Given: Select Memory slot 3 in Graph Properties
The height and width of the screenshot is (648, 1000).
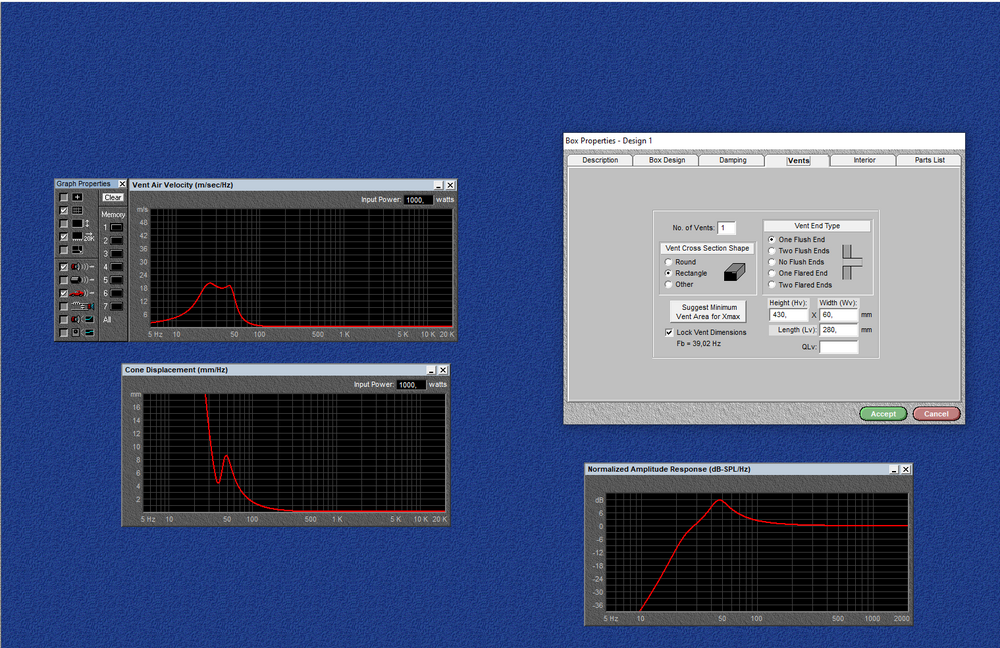Looking at the screenshot, I should pos(116,254).
